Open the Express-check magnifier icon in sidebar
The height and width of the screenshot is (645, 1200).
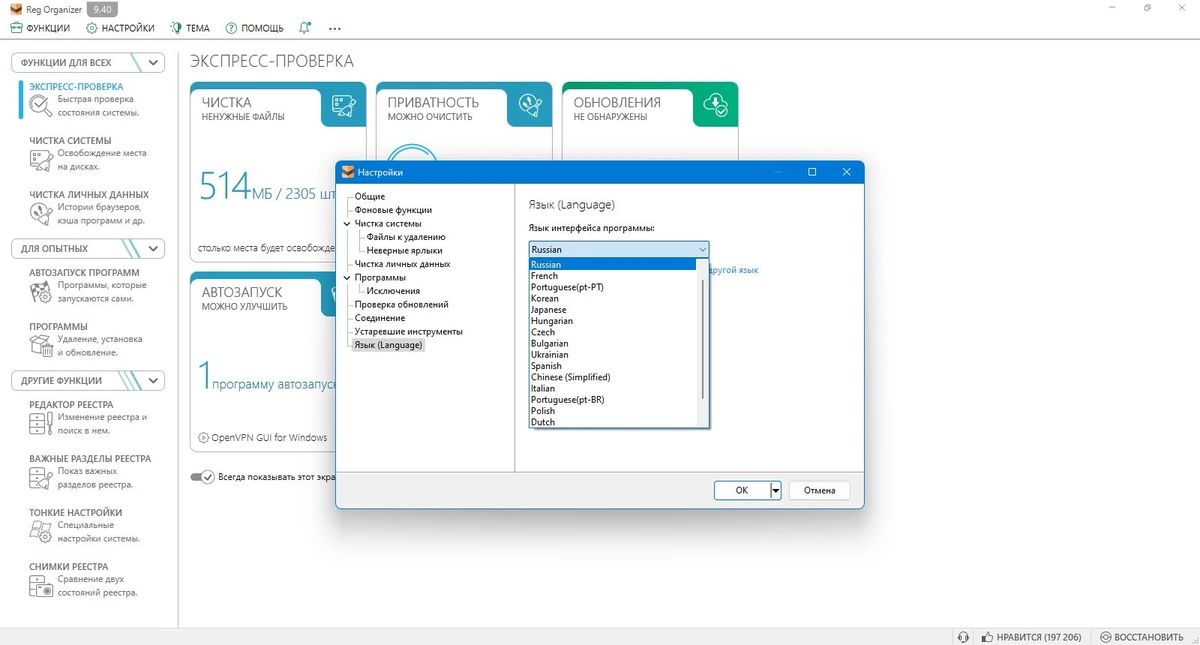41,105
